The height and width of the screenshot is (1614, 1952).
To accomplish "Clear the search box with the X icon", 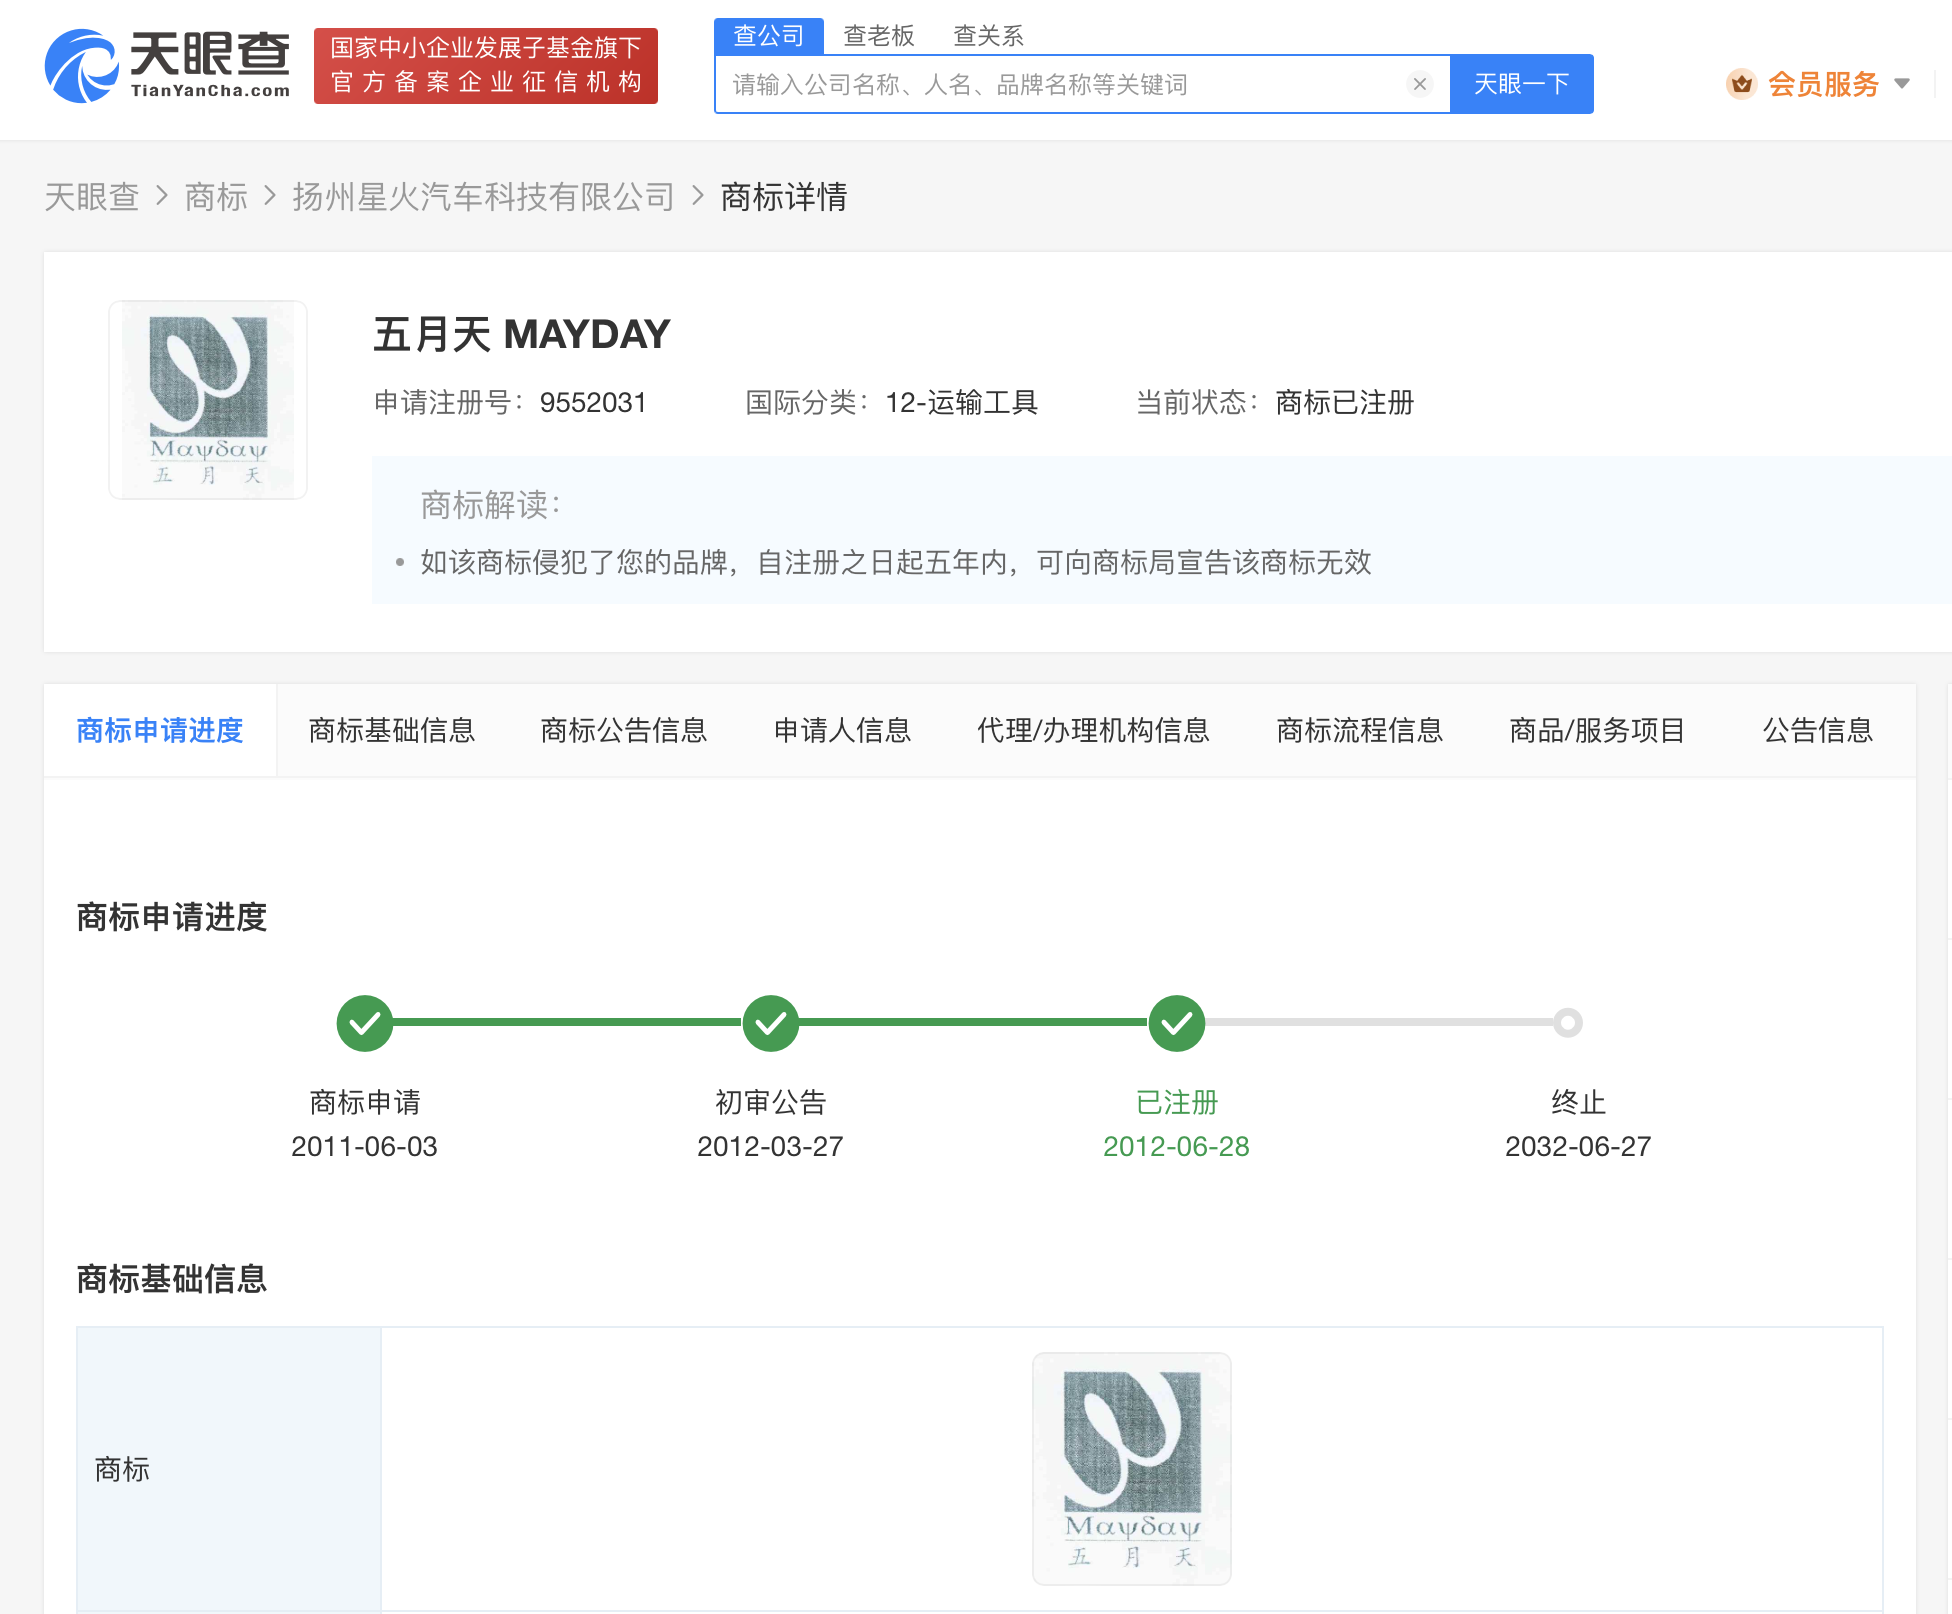I will pos(1419,84).
